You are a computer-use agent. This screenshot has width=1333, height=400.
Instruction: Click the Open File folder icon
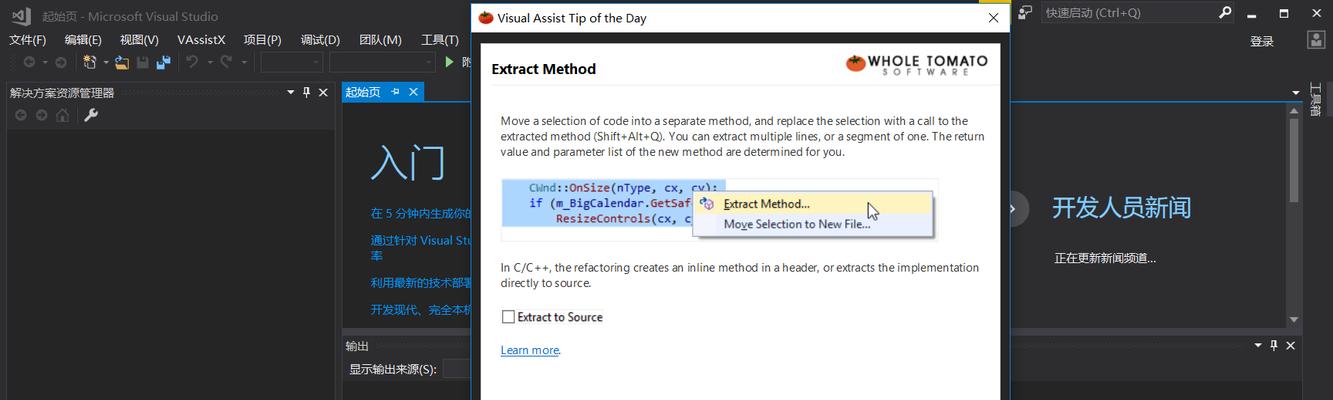(x=122, y=62)
